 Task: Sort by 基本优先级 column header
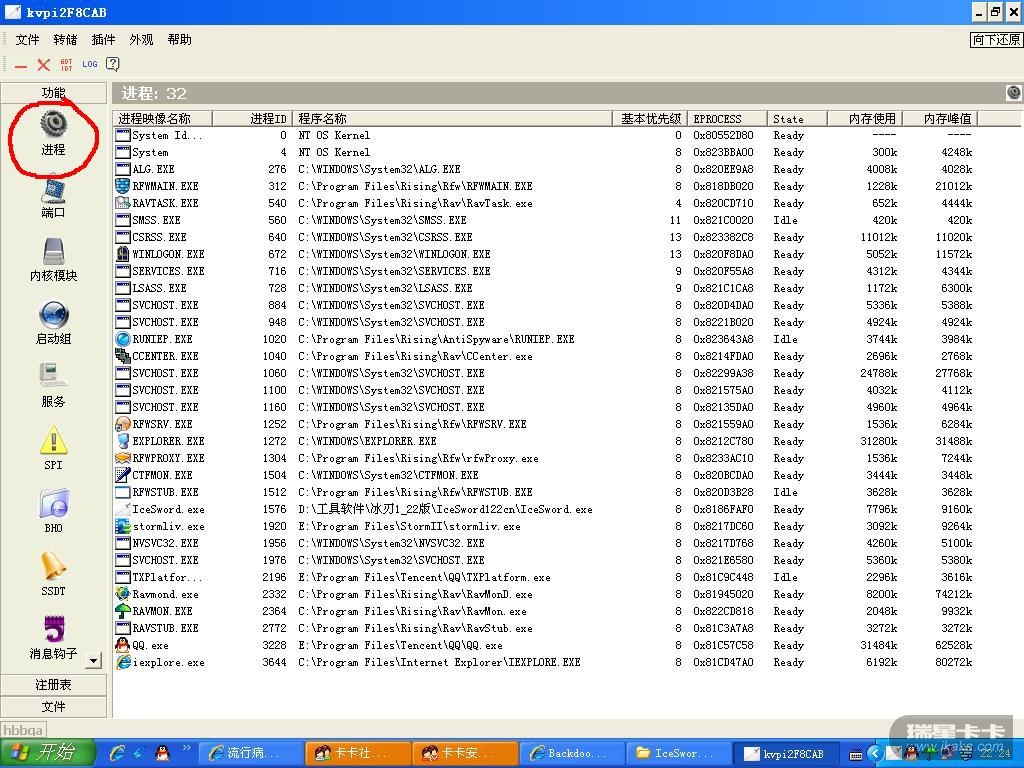point(650,118)
